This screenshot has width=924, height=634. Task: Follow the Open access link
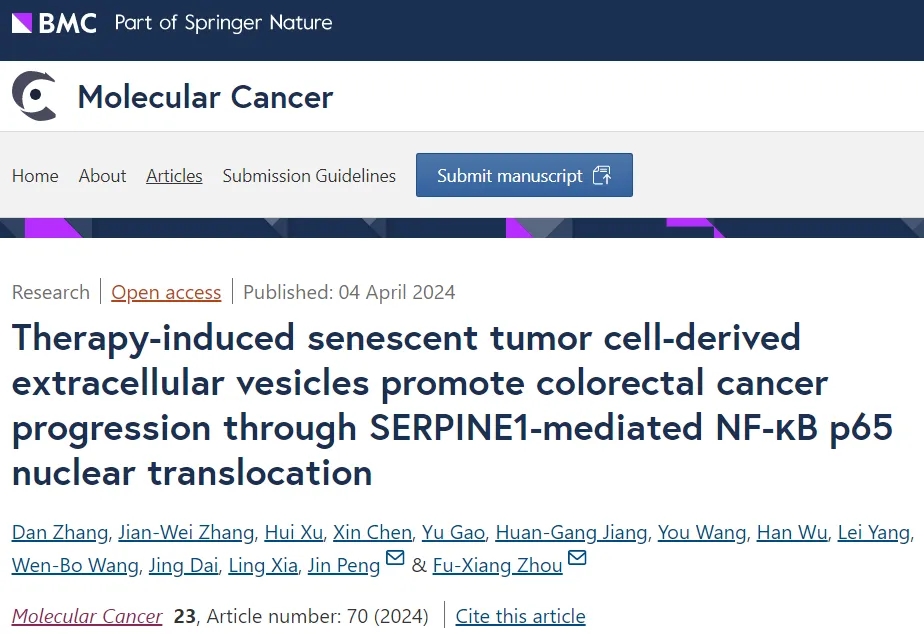pos(166,292)
